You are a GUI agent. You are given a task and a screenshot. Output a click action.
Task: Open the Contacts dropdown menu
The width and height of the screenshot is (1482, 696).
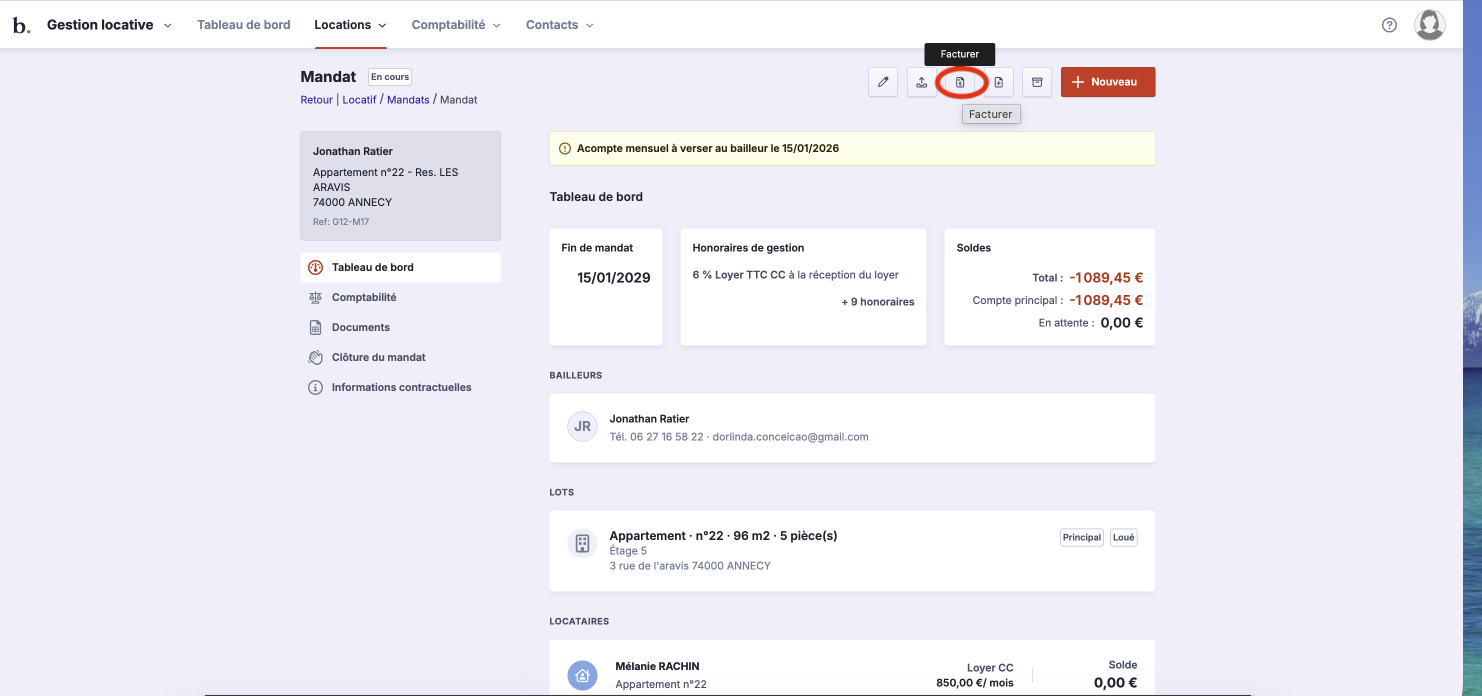[x=559, y=25]
